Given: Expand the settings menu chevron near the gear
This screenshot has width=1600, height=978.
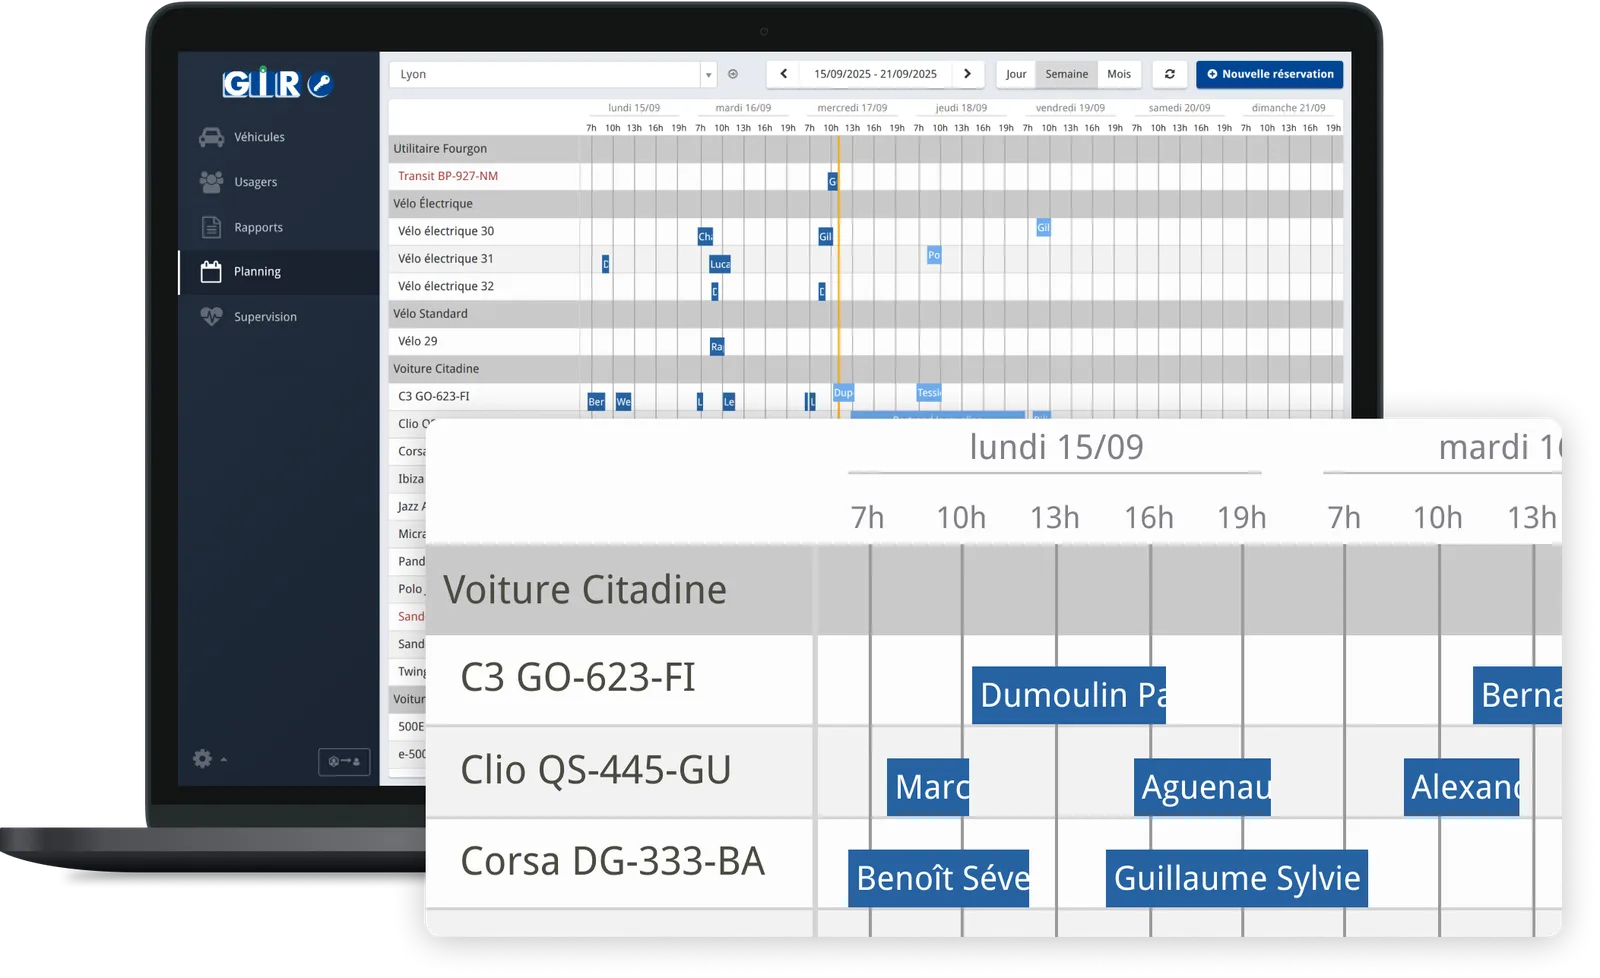Looking at the screenshot, I should (x=224, y=760).
